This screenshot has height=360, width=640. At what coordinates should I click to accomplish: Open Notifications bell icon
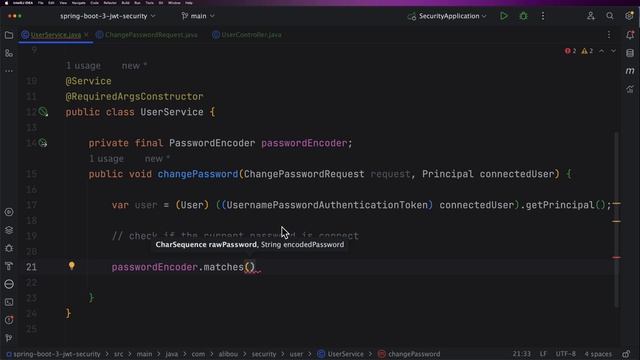(630, 35)
